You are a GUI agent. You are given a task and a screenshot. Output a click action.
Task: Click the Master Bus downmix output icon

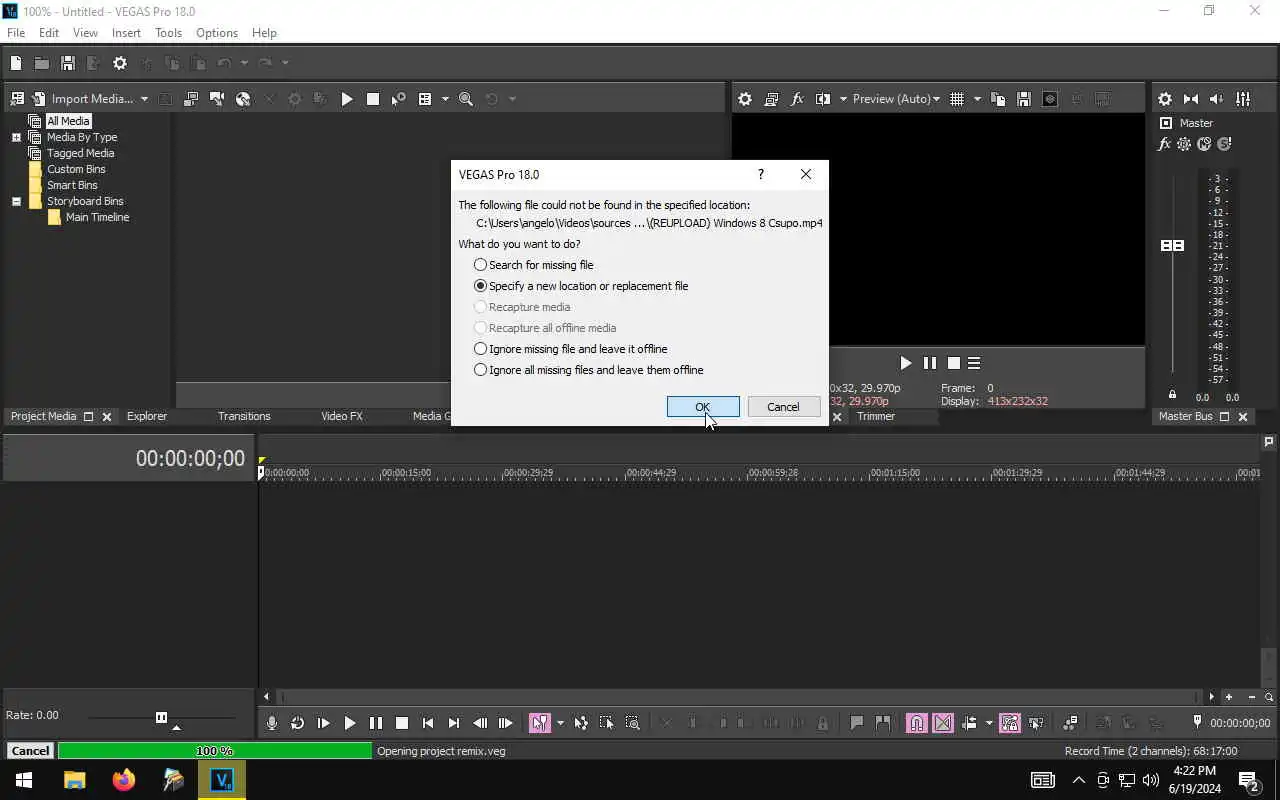1191,99
